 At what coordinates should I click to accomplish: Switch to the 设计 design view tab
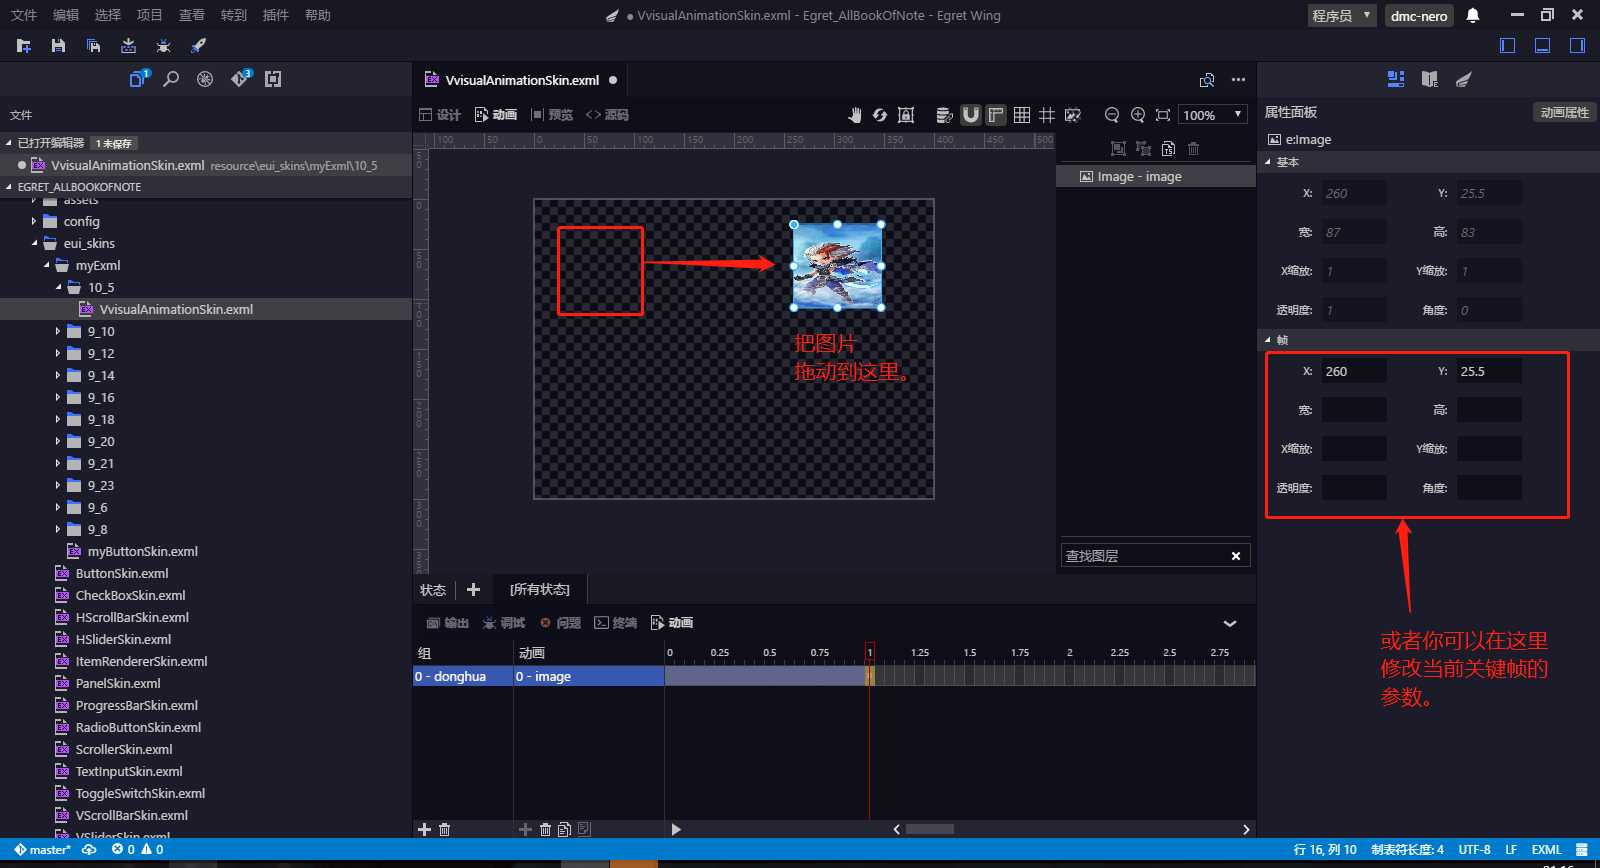pos(440,115)
